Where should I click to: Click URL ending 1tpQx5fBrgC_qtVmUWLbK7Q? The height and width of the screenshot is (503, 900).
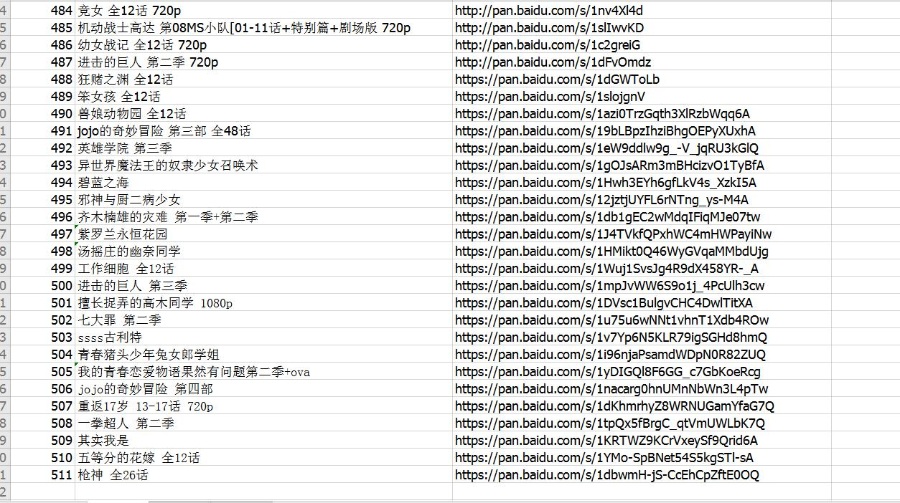[610, 424]
